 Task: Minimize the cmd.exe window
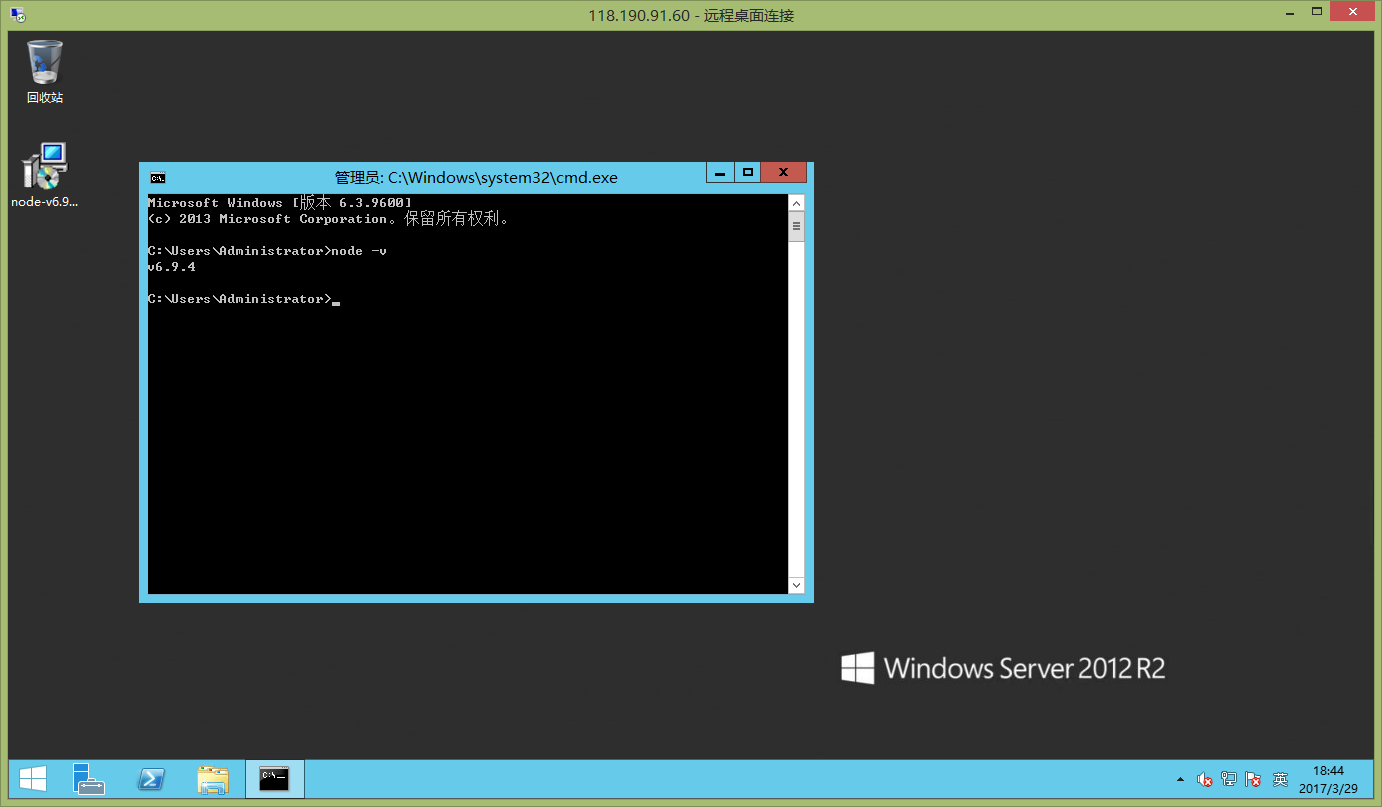point(720,173)
